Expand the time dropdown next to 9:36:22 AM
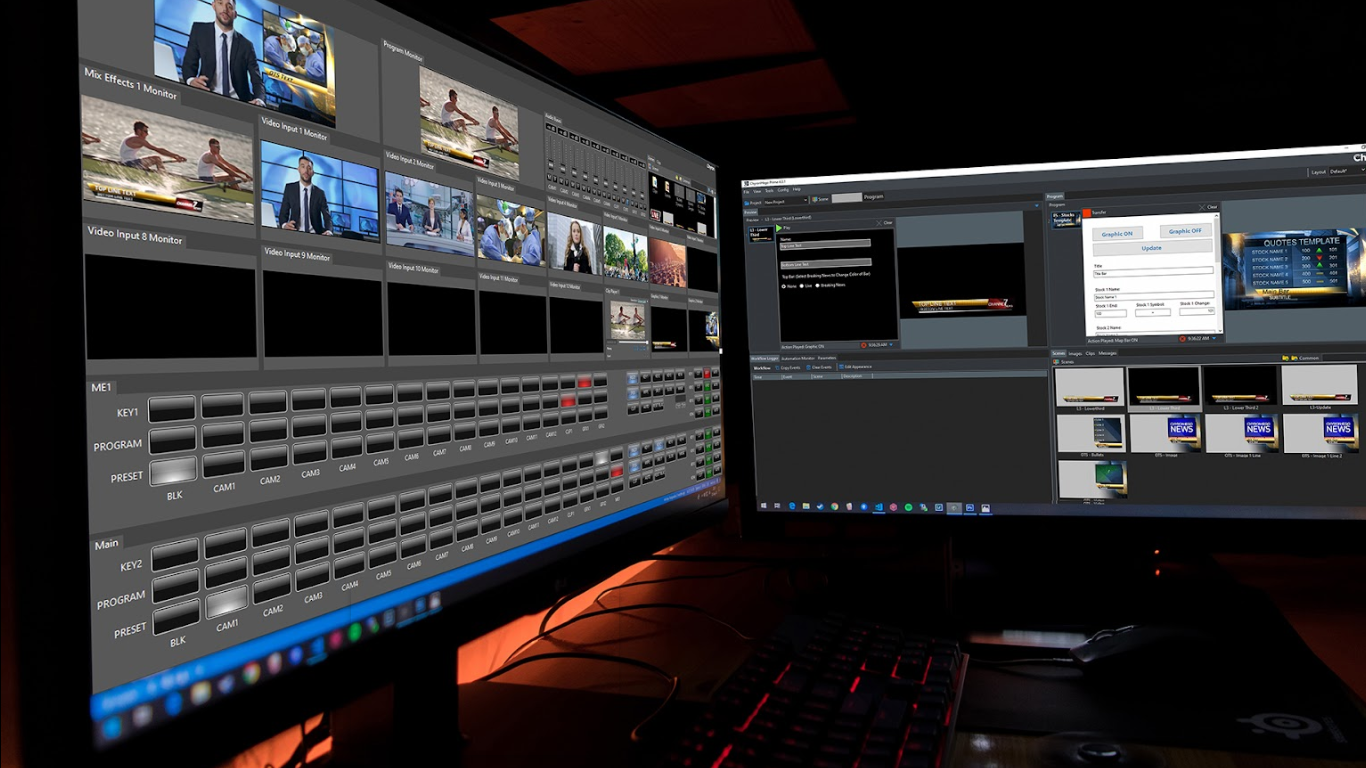Viewport: 1366px width, 768px height. click(1214, 338)
